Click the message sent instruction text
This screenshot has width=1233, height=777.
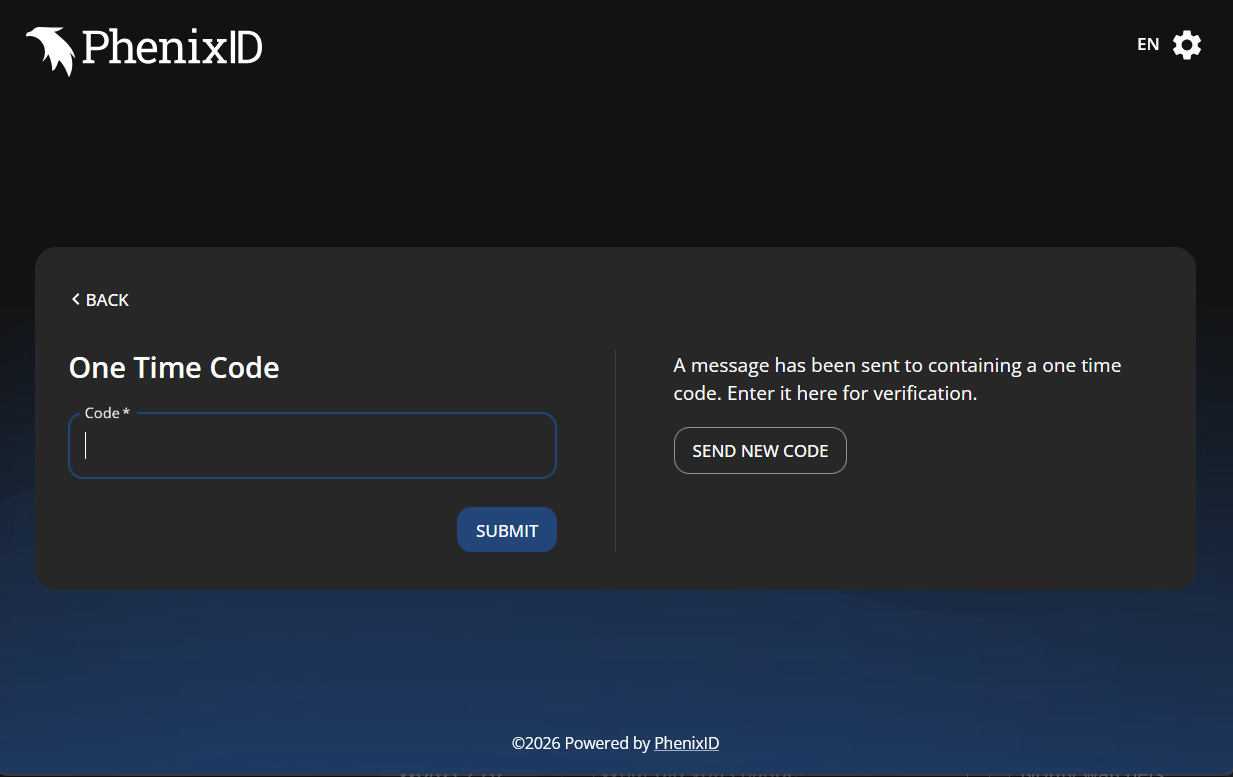pyautogui.click(x=897, y=379)
